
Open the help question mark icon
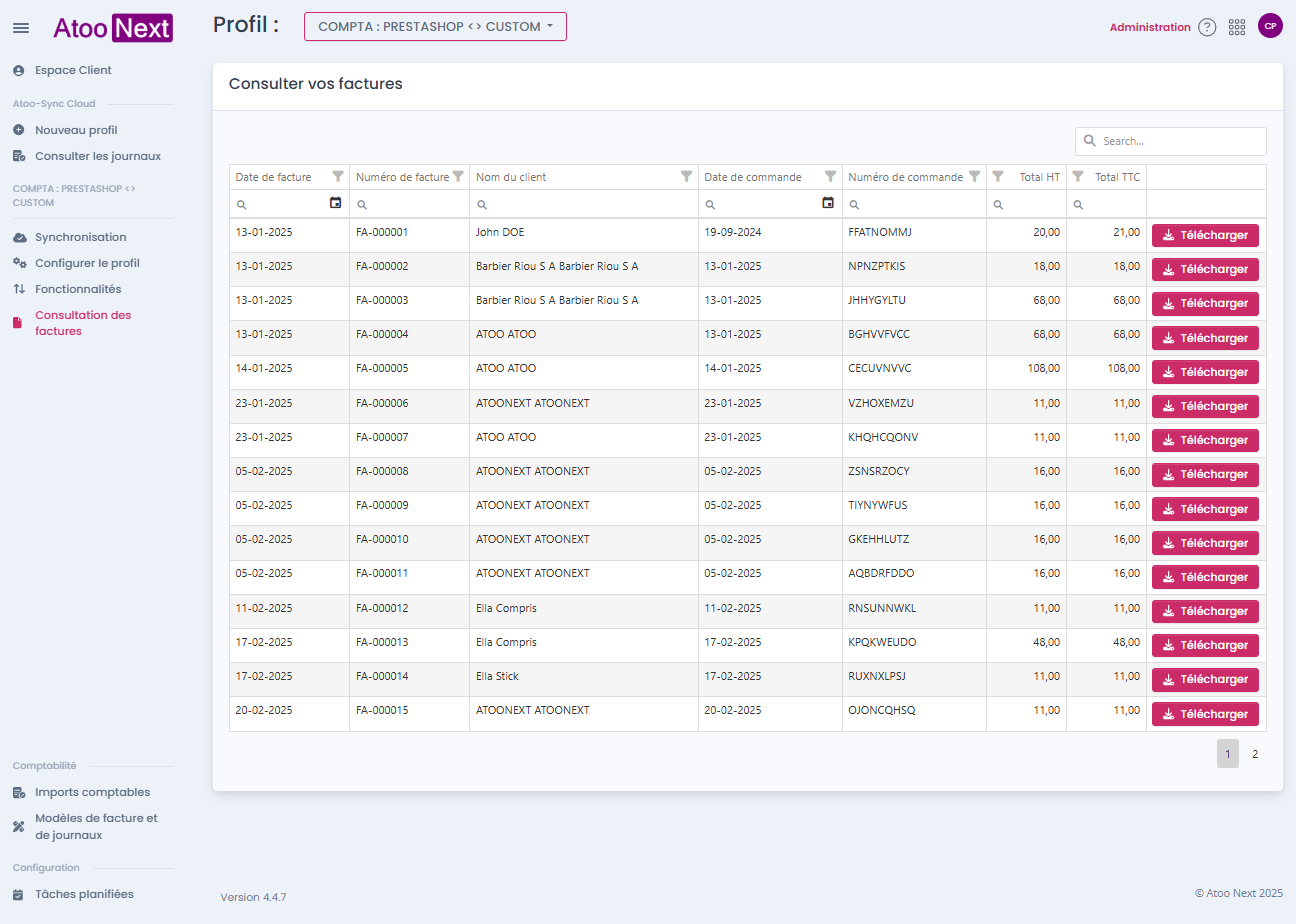[1207, 28]
